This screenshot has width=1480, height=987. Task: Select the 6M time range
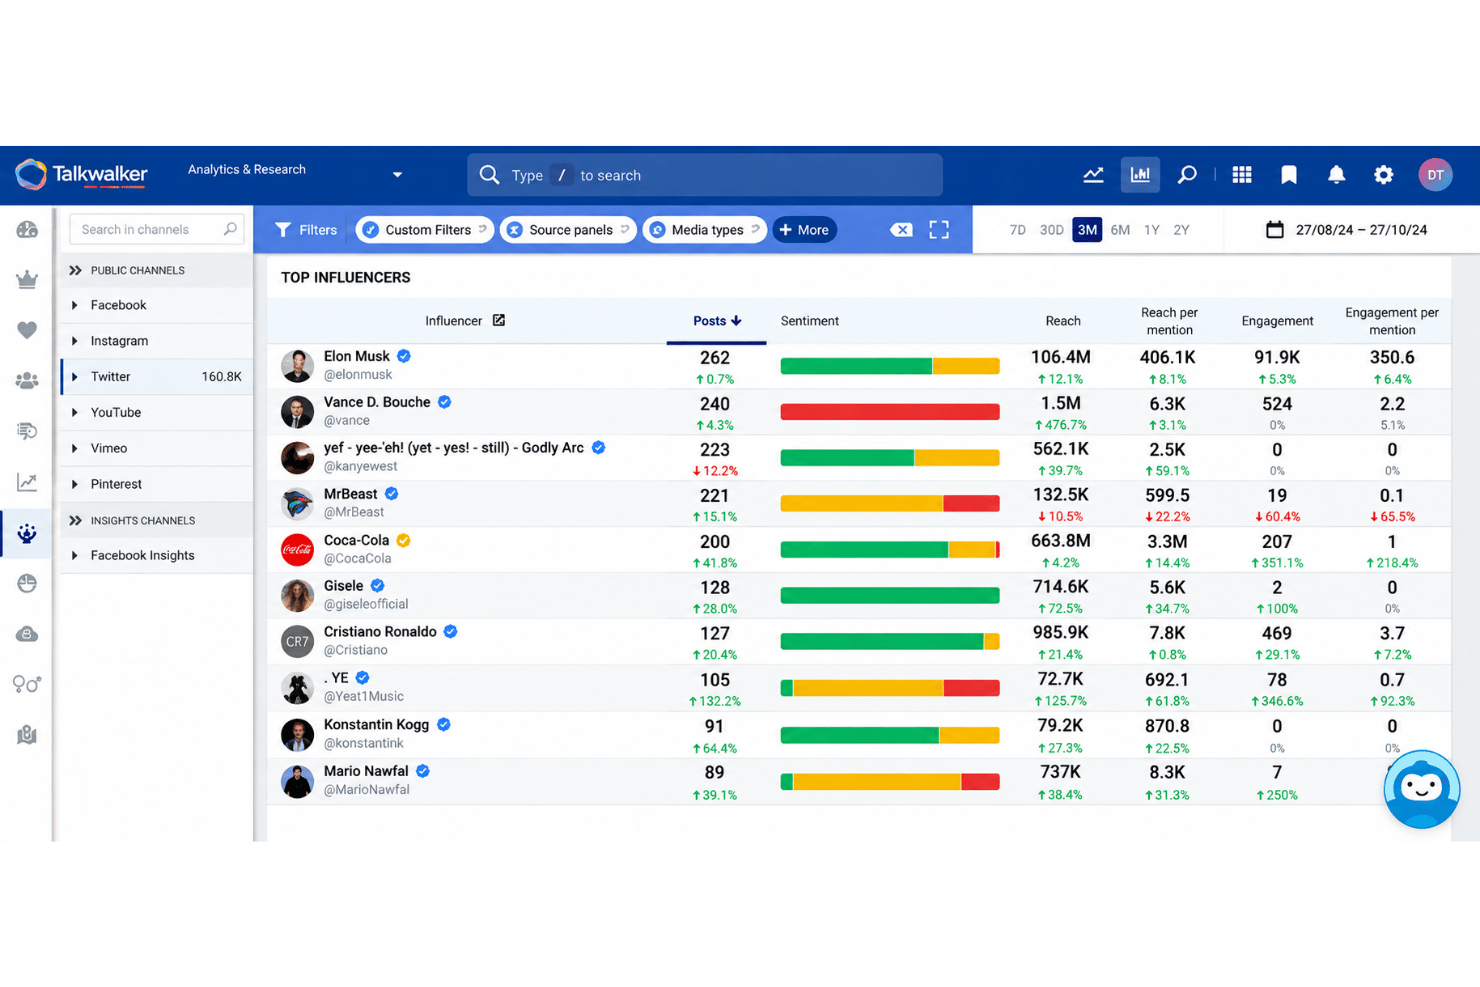[1120, 230]
